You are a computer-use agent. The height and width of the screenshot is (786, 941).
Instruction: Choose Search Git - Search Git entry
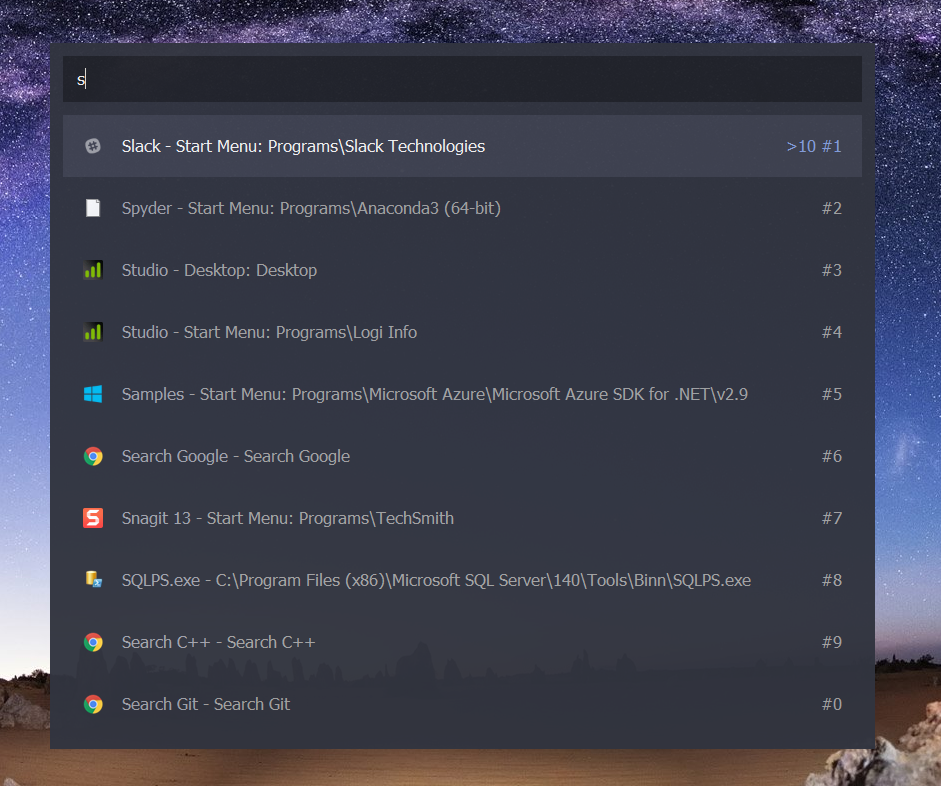[x=462, y=704]
